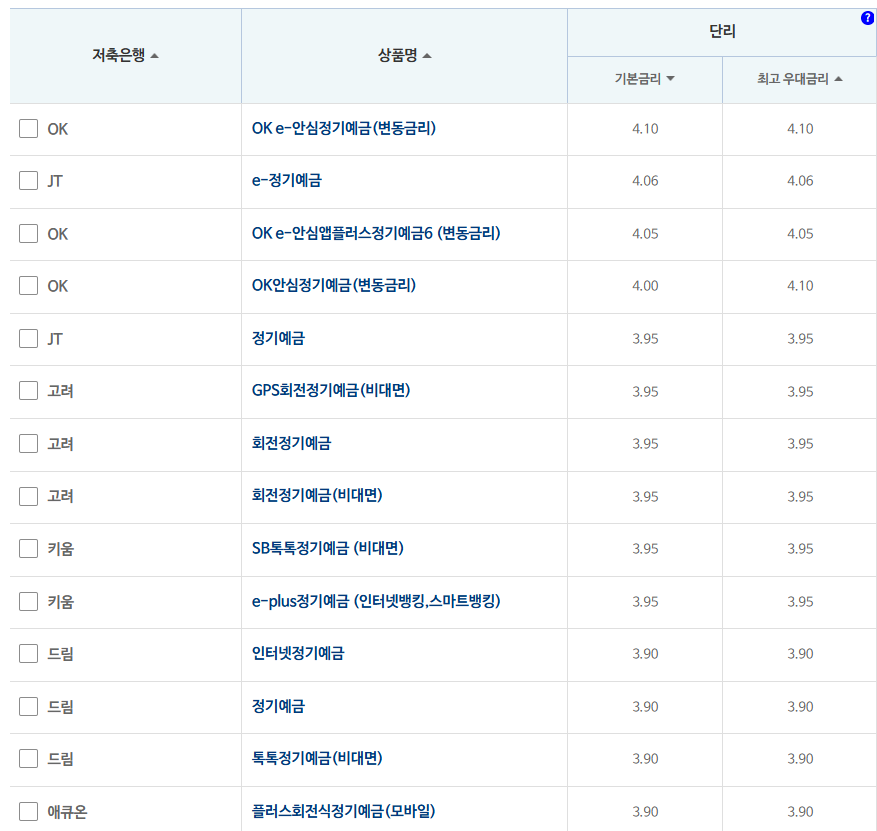
Task: Select checkbox for 드림 정기예금 row
Action: click(29, 706)
